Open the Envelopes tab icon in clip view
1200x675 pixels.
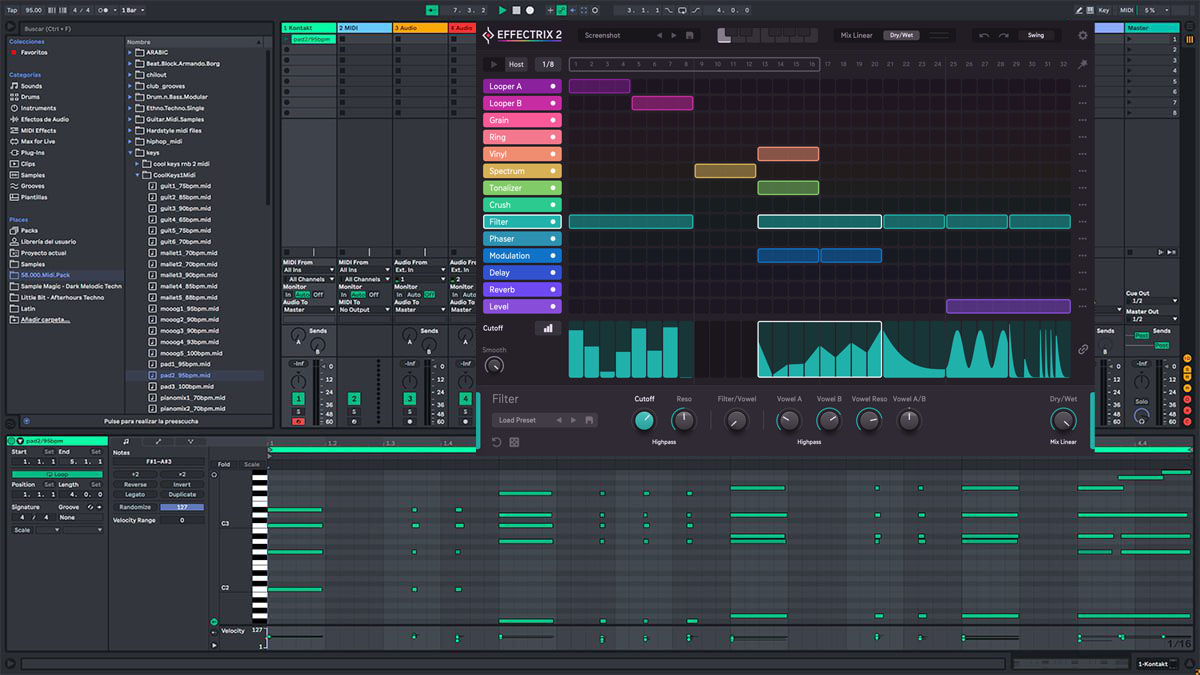pyautogui.click(x=158, y=441)
